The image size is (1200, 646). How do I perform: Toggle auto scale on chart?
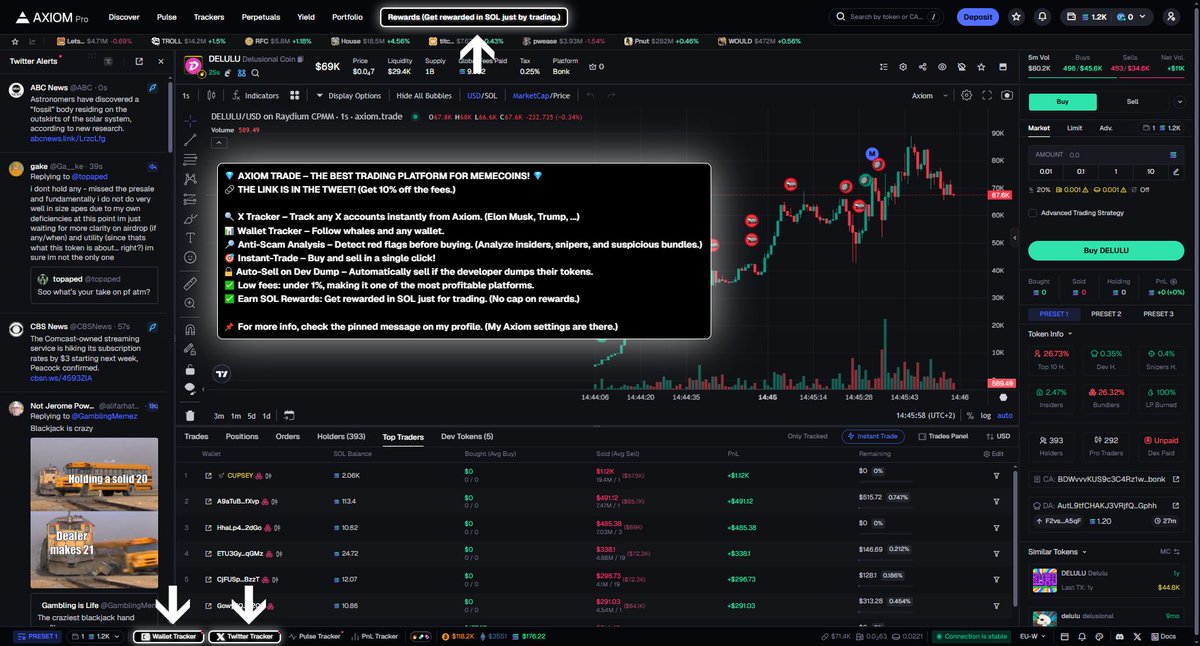(1005, 415)
